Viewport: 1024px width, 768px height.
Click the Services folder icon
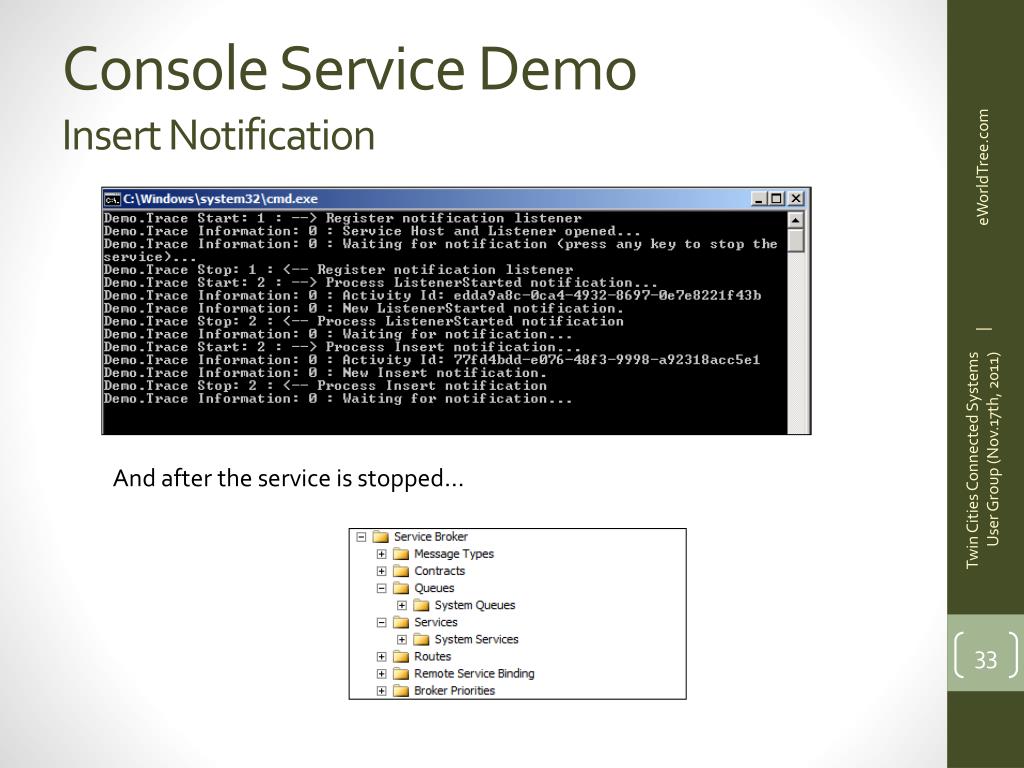pyautogui.click(x=401, y=622)
